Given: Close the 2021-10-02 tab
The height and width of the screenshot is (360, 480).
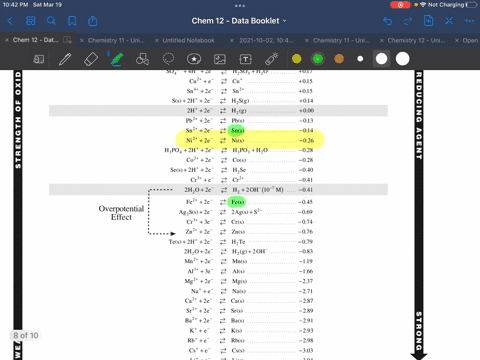Looking at the screenshot, I should coord(232,40).
